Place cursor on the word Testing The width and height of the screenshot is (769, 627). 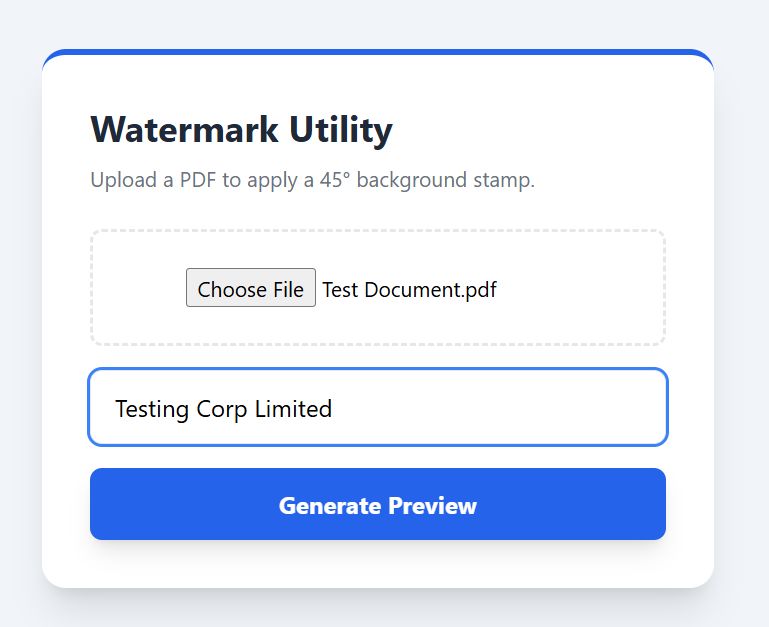coord(149,409)
